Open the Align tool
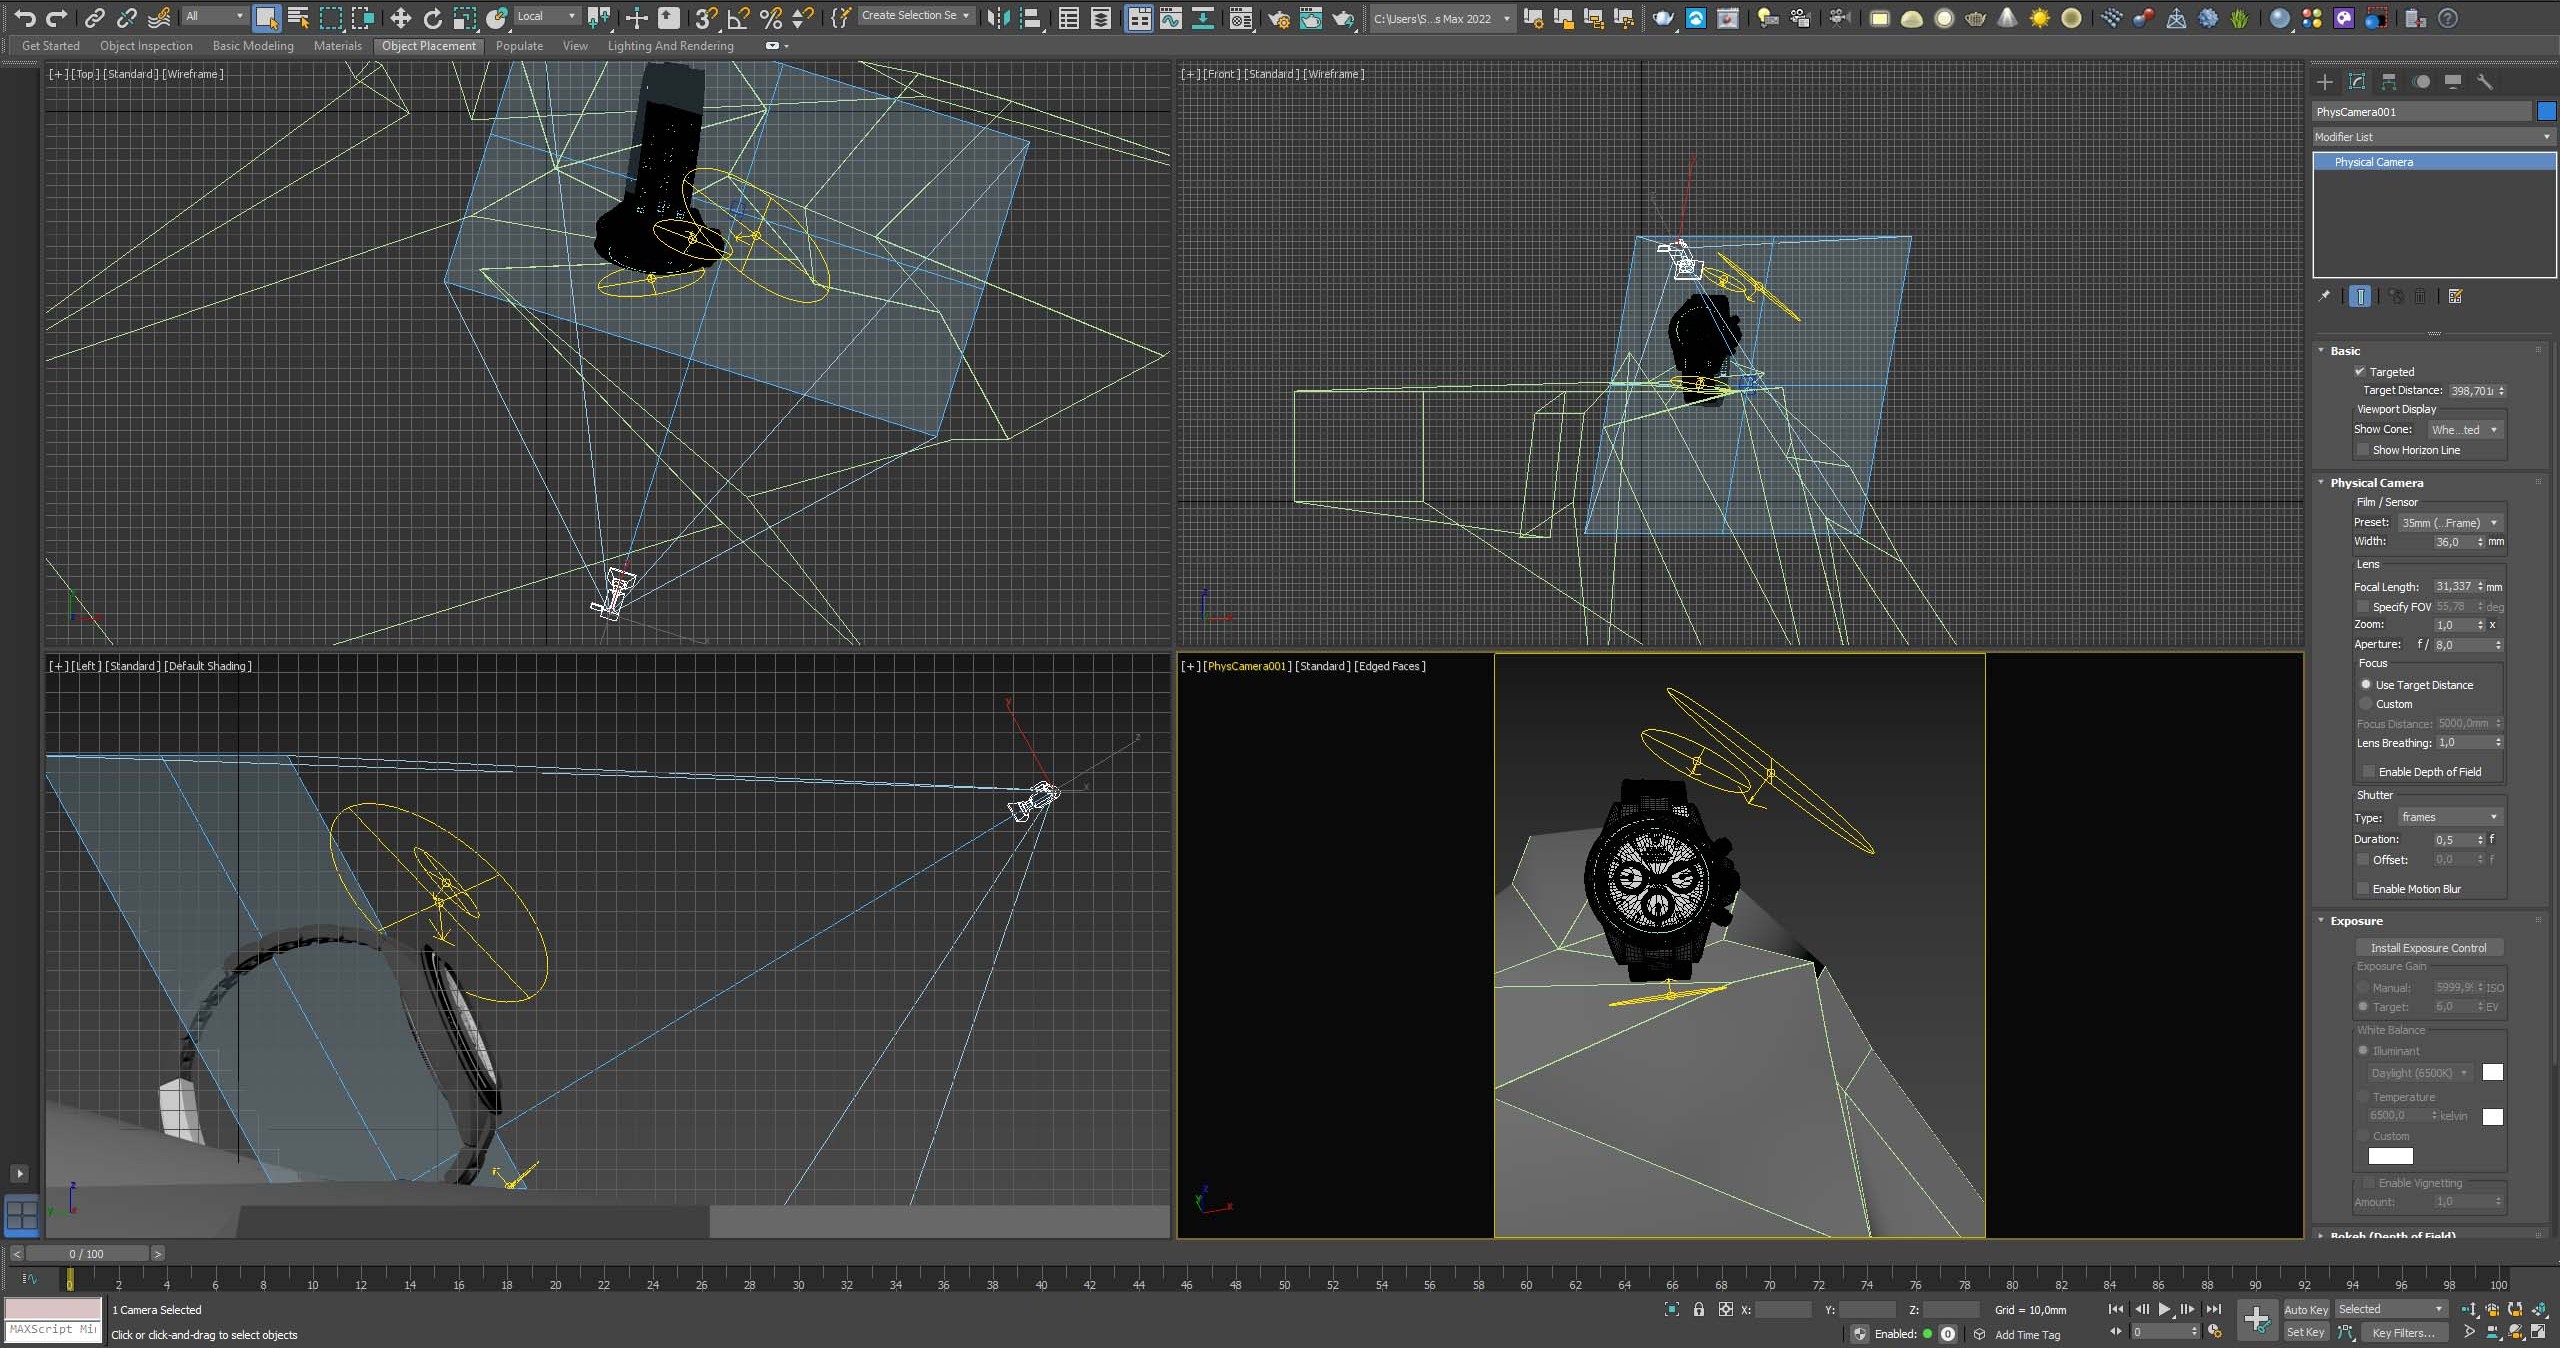This screenshot has width=2560, height=1348. click(x=1029, y=18)
